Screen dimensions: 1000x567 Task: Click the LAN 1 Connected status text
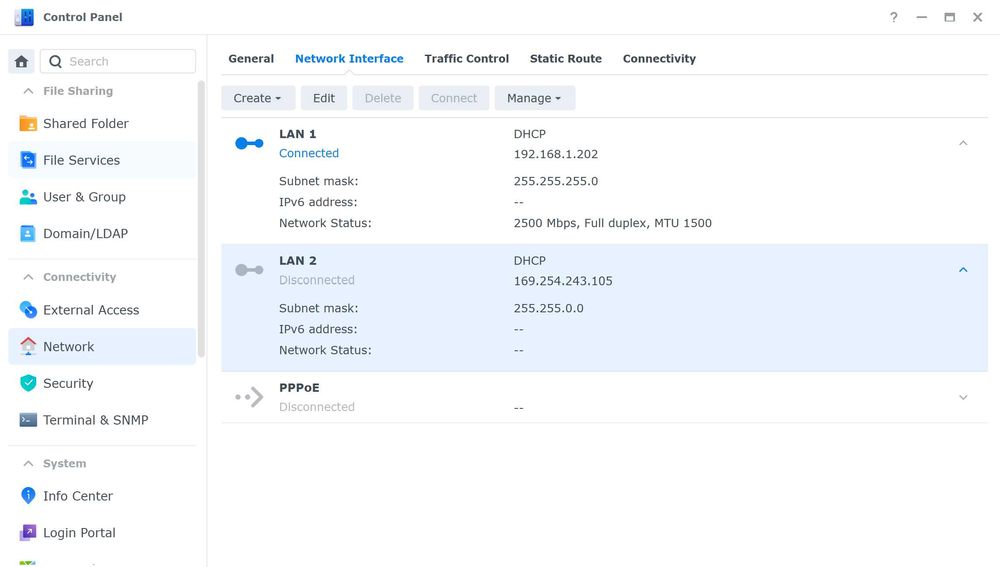point(309,153)
